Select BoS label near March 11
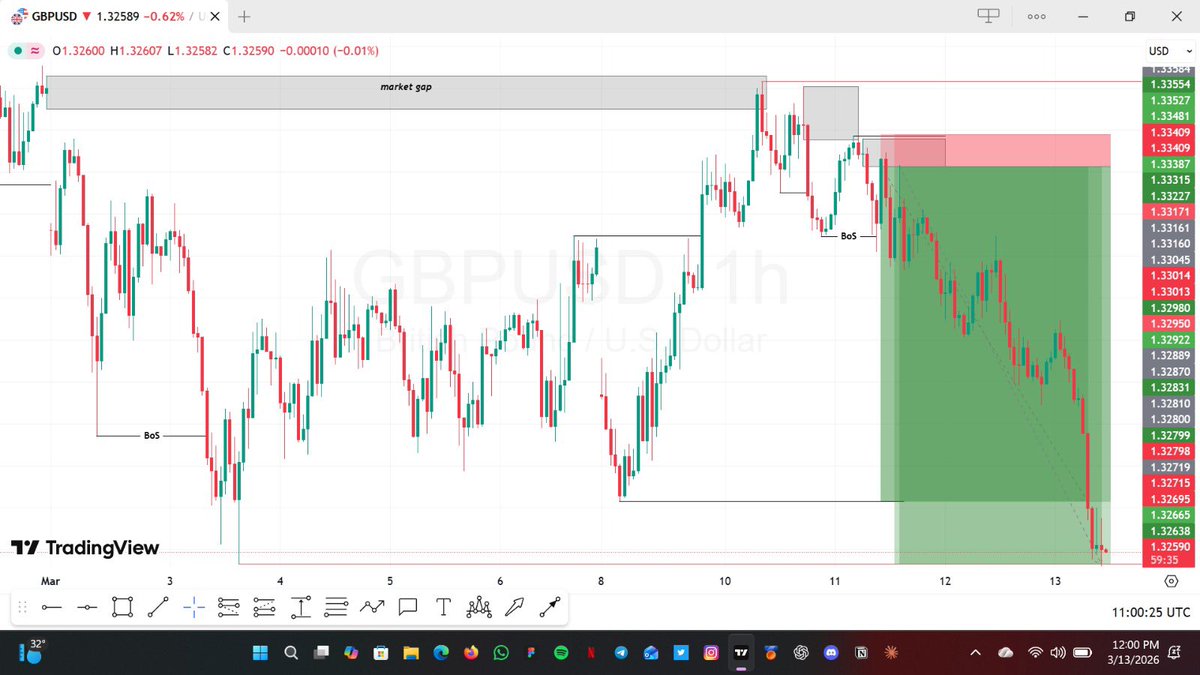Viewport: 1200px width, 675px height. click(x=848, y=236)
